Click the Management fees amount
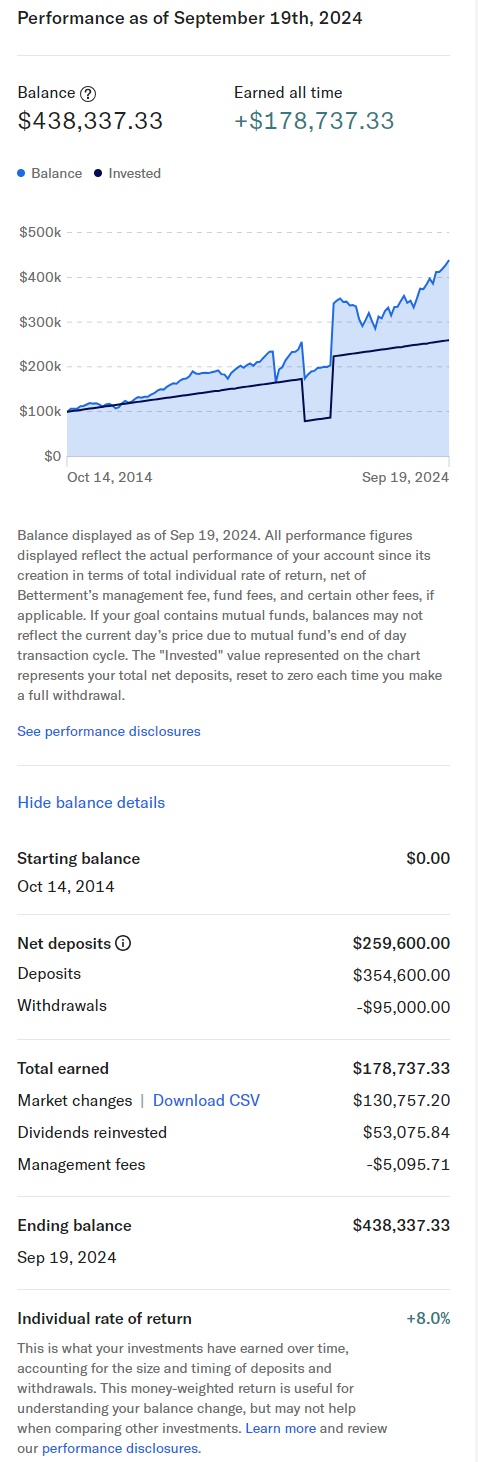The width and height of the screenshot is (478, 1462). point(406,1164)
